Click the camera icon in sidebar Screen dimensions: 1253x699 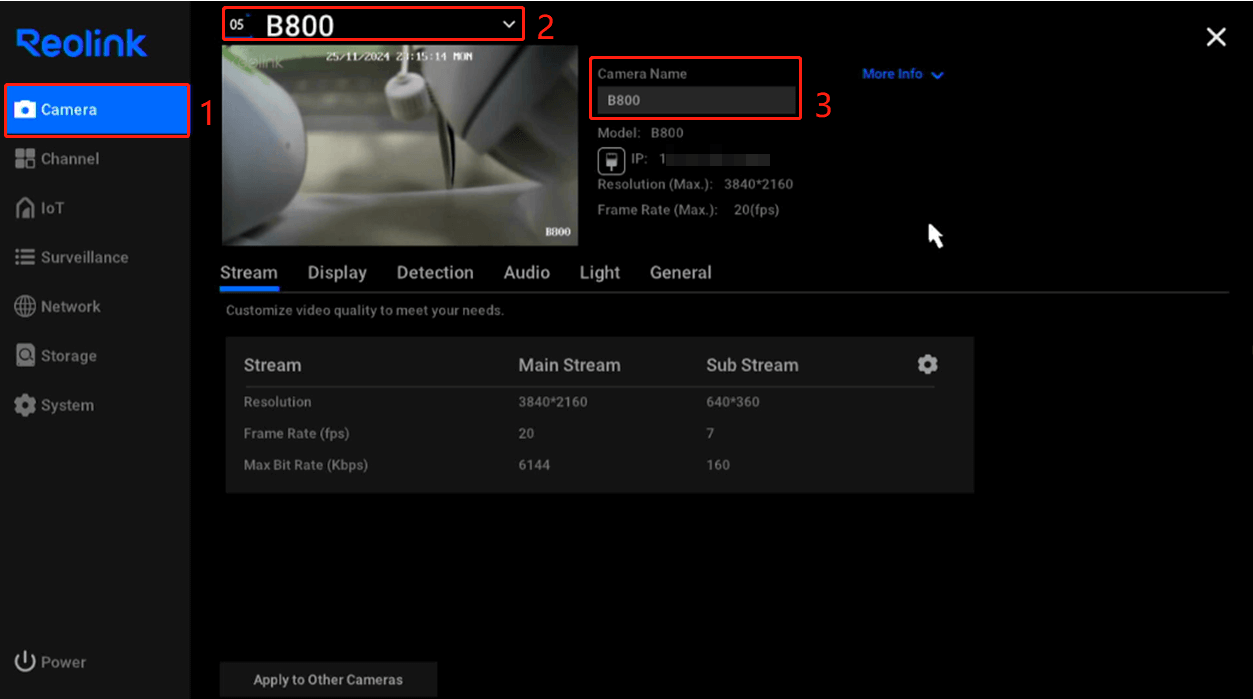(25, 110)
